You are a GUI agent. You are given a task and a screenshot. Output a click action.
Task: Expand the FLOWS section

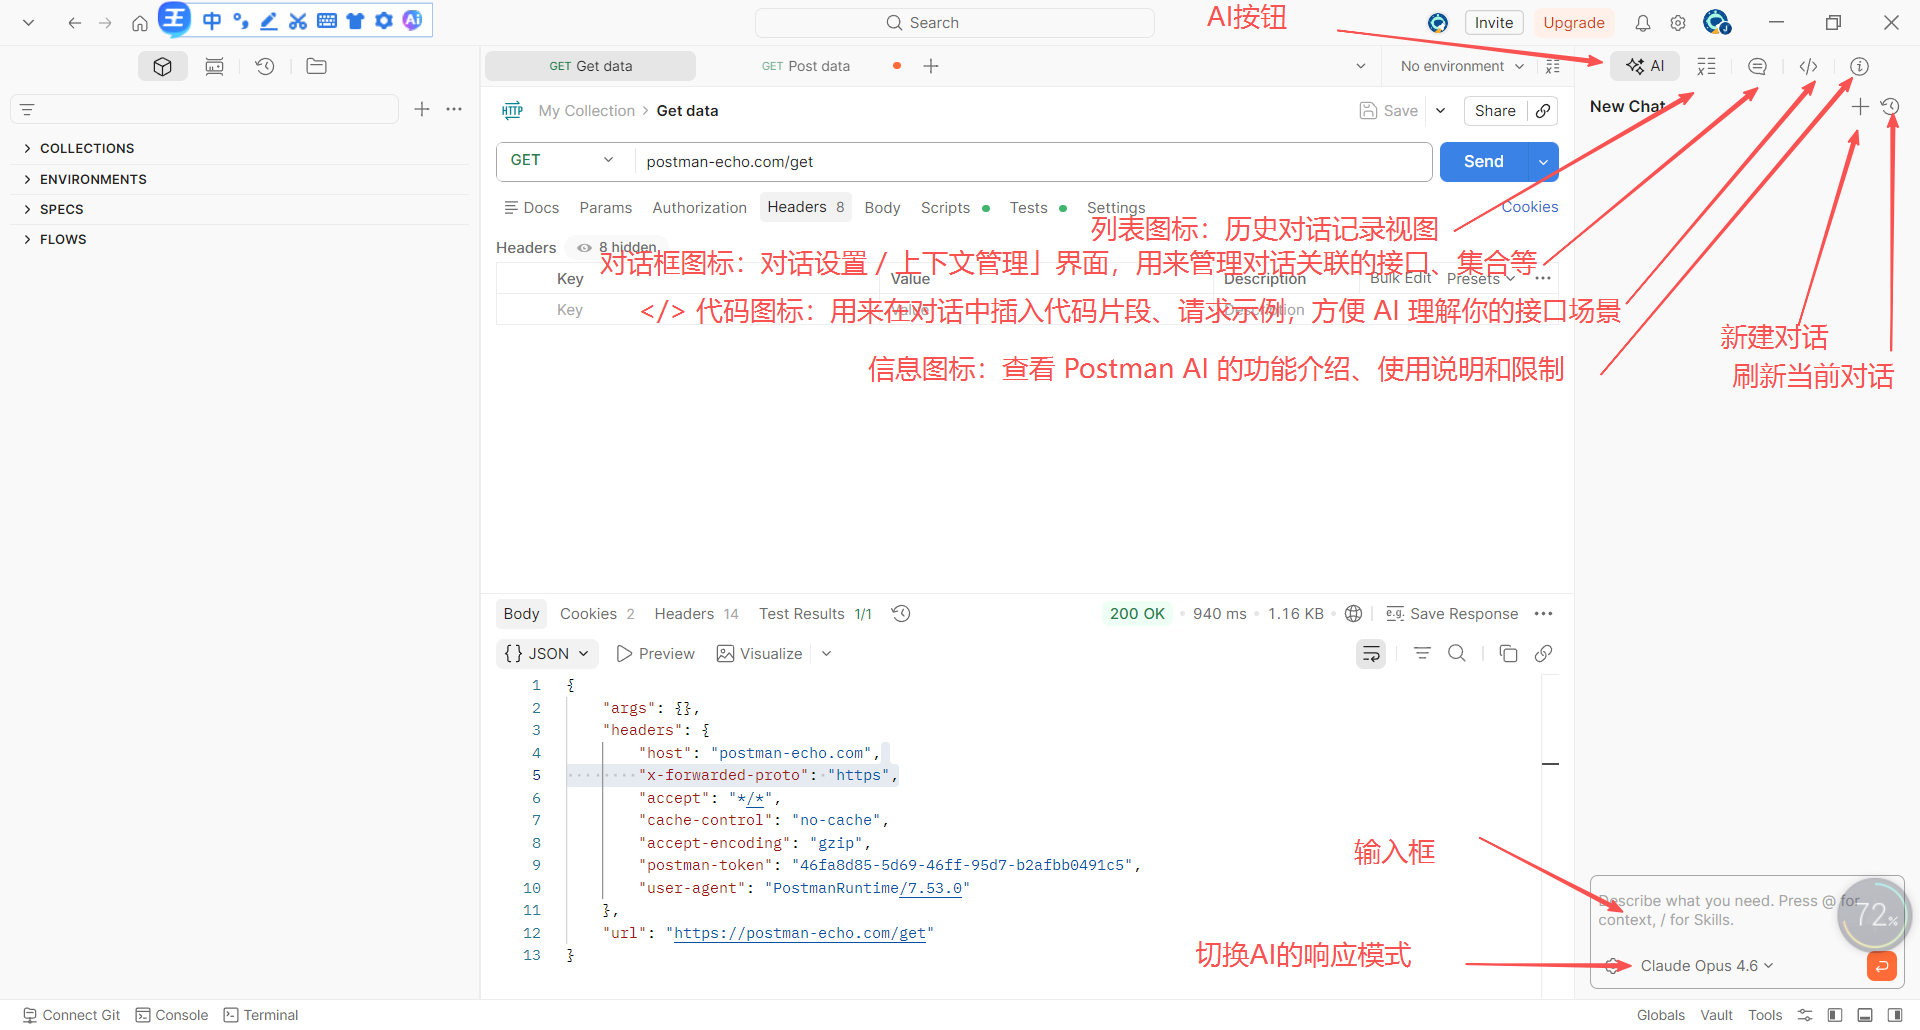[x=56, y=239]
